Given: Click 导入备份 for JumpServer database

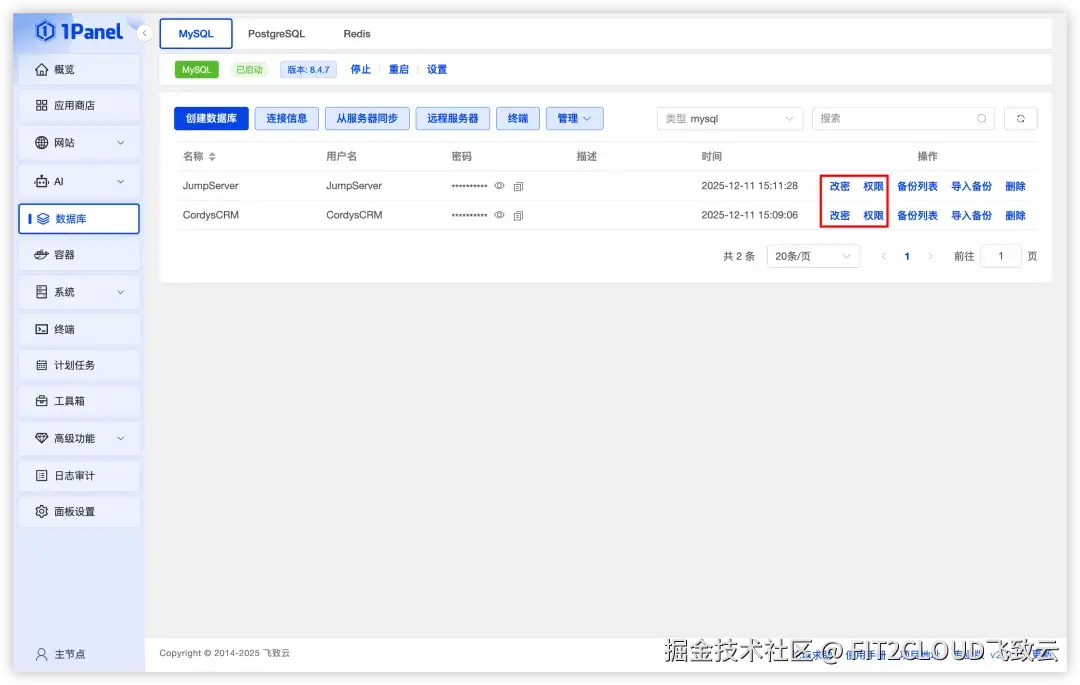Looking at the screenshot, I should 971,187.
